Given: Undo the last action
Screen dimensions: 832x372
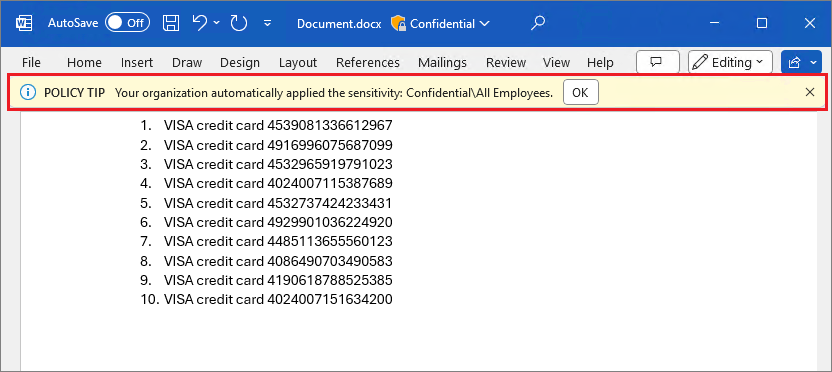Looking at the screenshot, I should (x=200, y=23).
